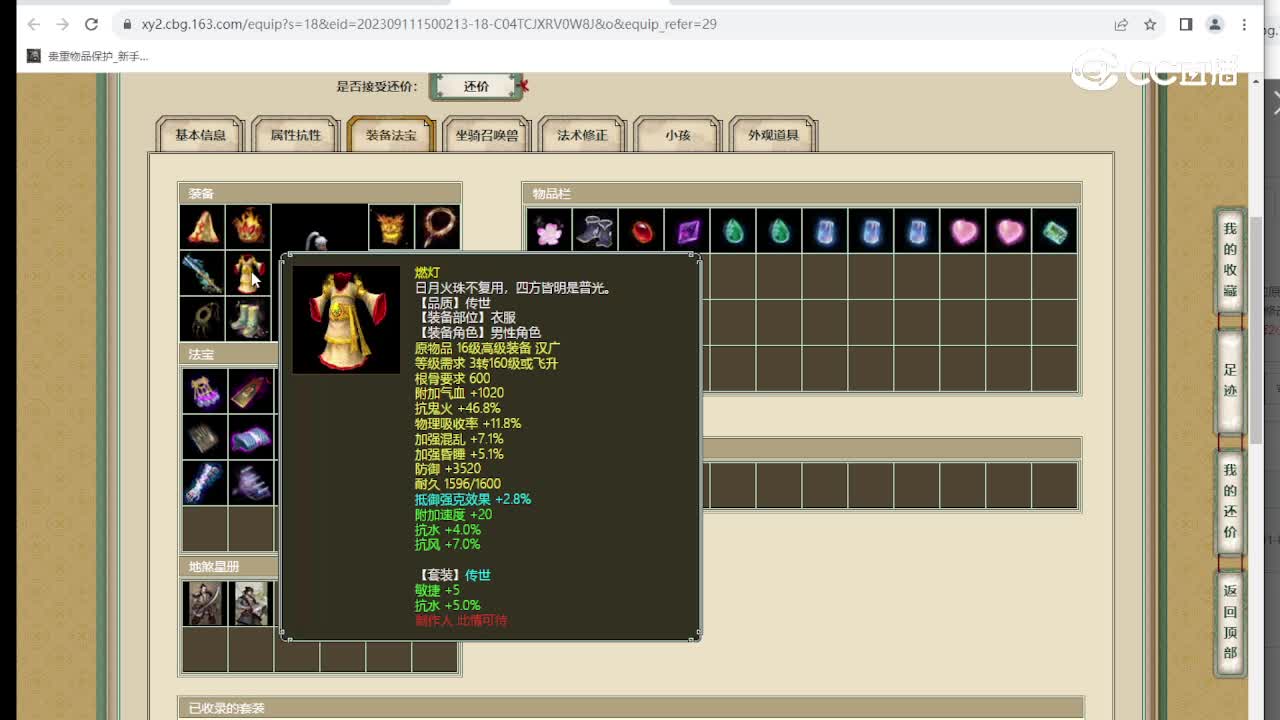Select the pointed hat equipment icon
The height and width of the screenshot is (720, 1280).
pos(202,227)
